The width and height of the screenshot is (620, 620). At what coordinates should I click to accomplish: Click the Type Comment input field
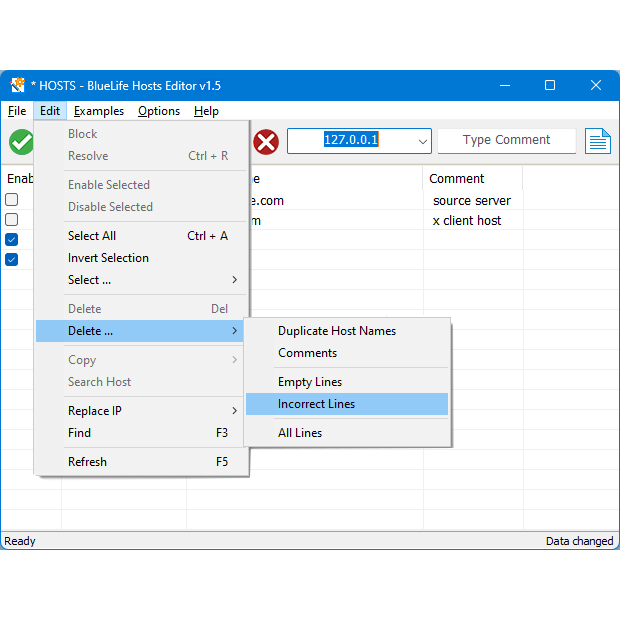tap(507, 140)
